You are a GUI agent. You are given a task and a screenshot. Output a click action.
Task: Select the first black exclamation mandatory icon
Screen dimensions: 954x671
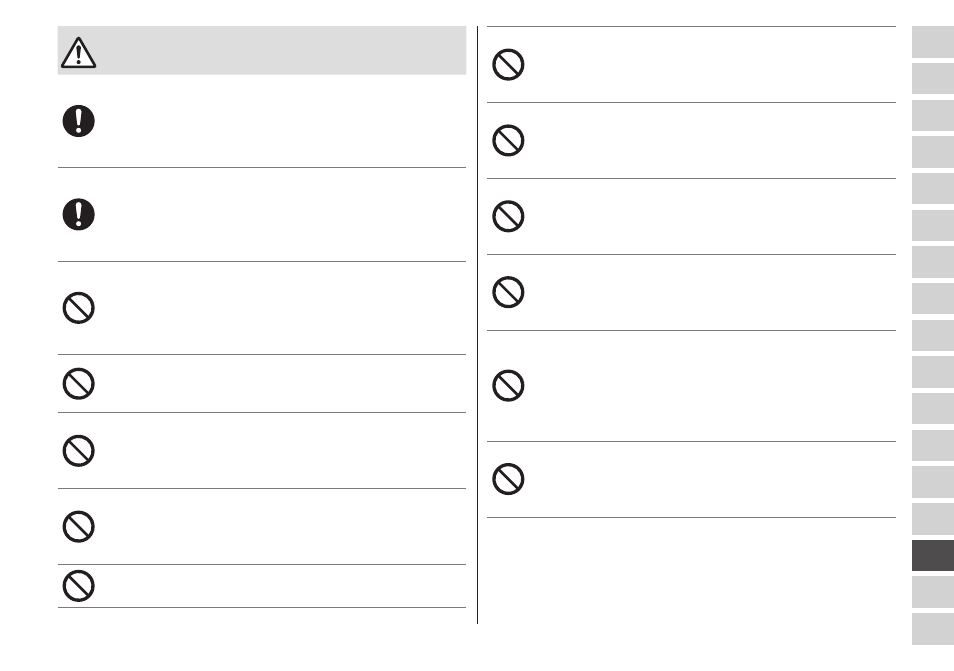coord(78,120)
